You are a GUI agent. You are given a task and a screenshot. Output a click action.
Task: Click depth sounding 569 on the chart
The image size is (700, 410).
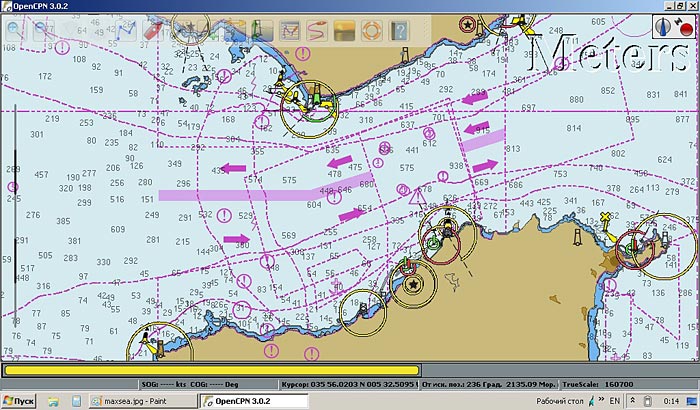(288, 235)
